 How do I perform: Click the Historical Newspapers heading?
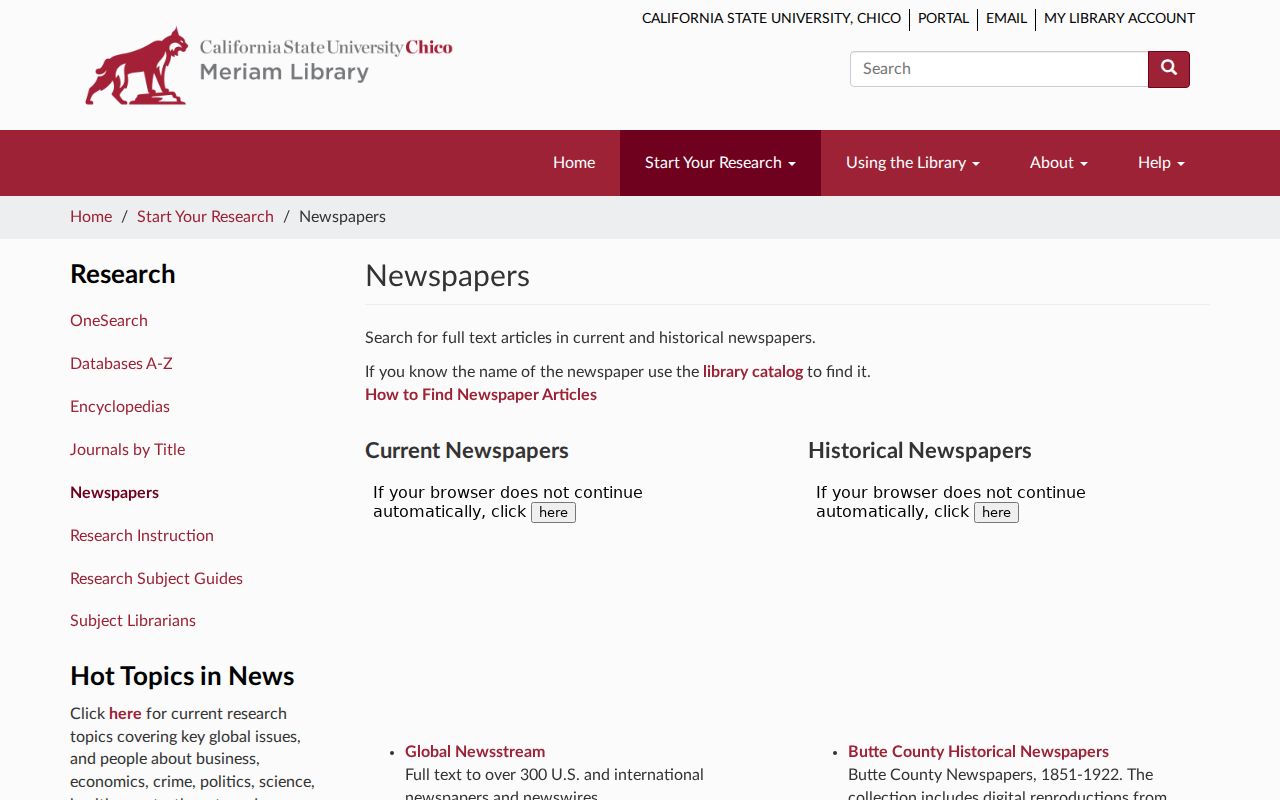(920, 451)
